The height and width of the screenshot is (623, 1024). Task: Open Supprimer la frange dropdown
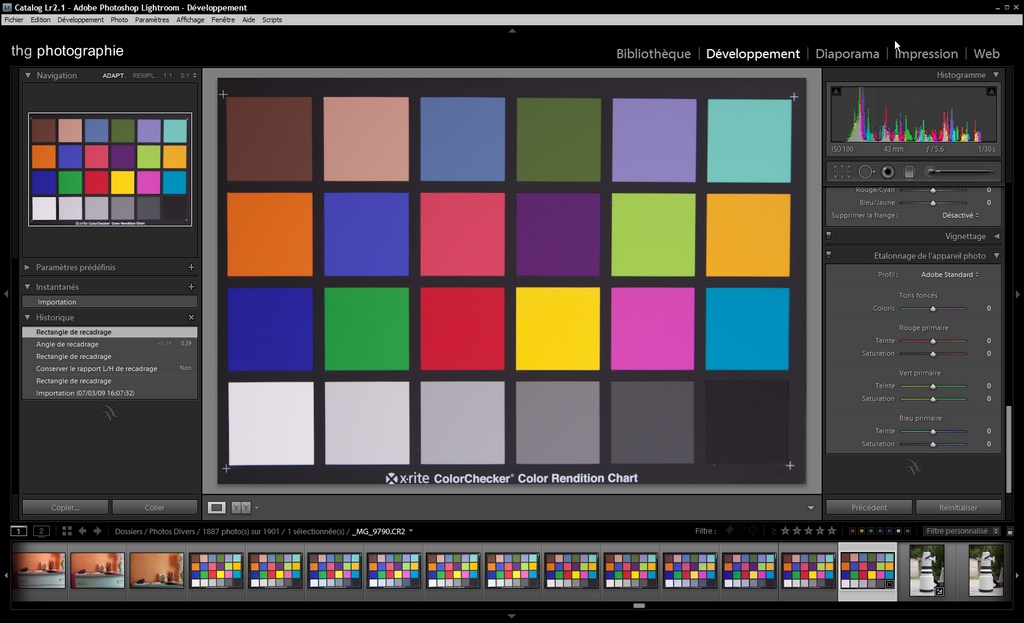point(960,216)
